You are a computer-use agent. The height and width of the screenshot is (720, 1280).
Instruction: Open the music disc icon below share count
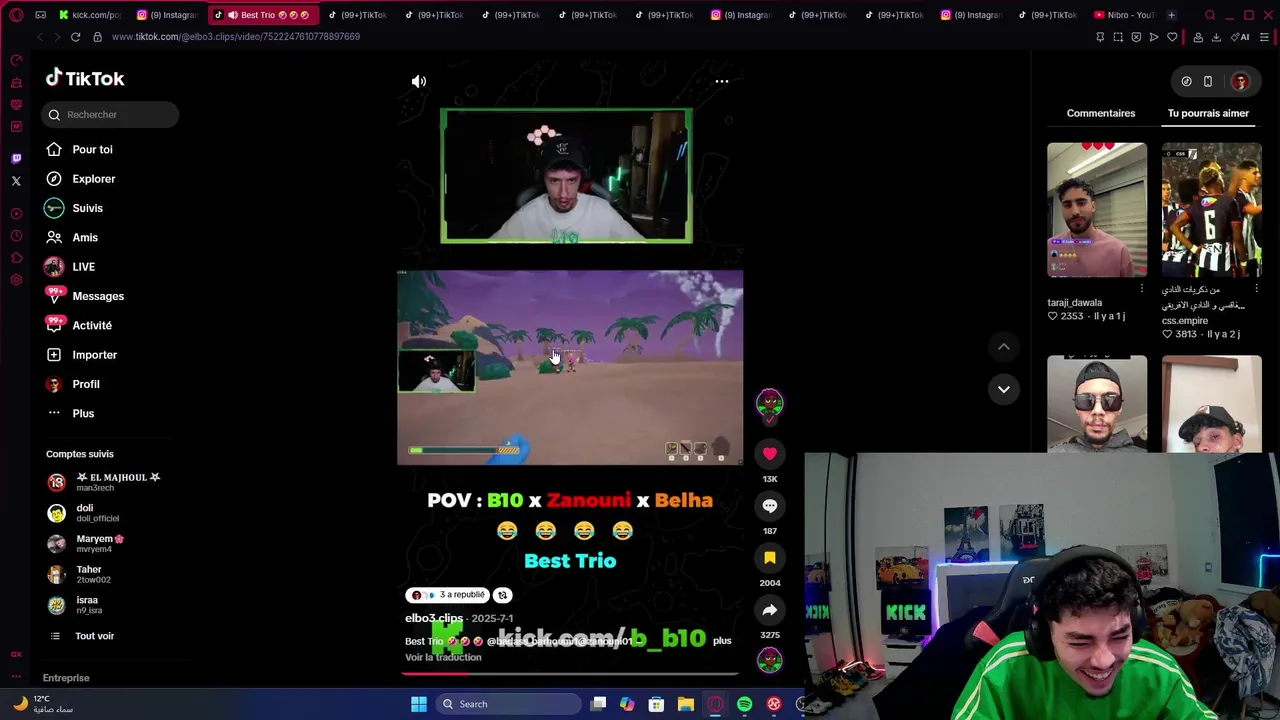point(770,660)
